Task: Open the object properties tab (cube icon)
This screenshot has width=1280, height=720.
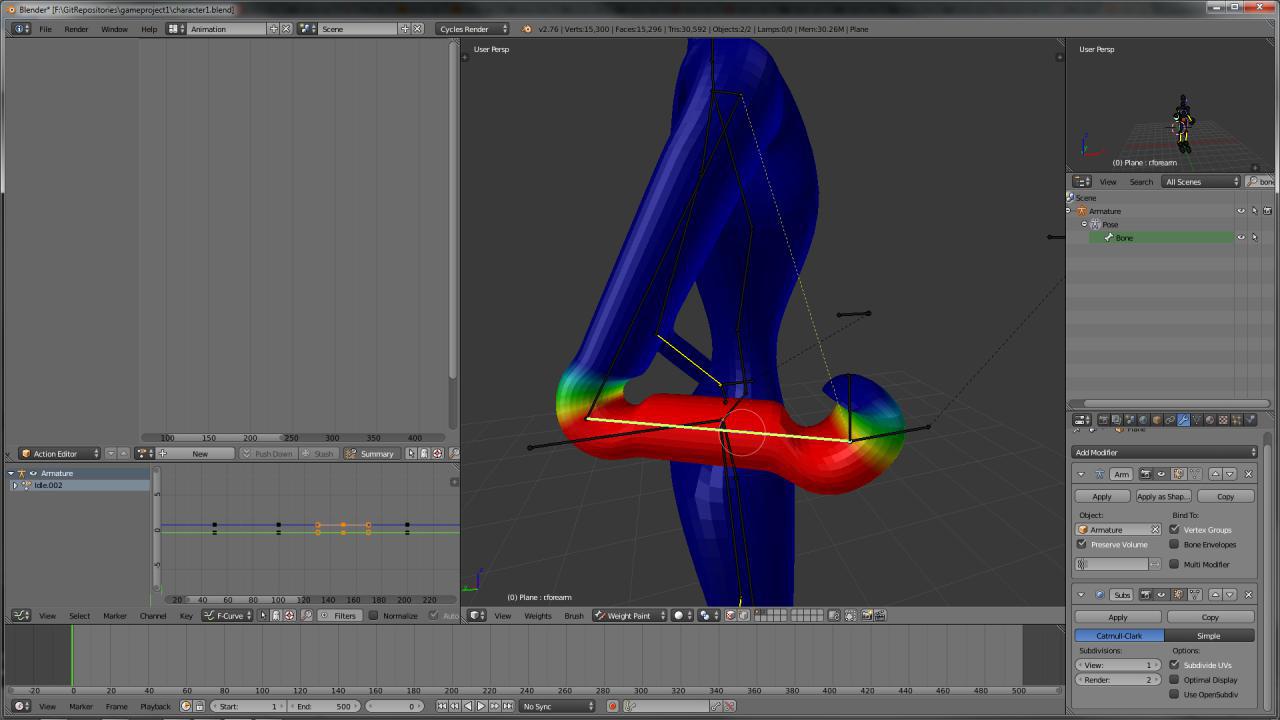Action: click(x=1157, y=420)
